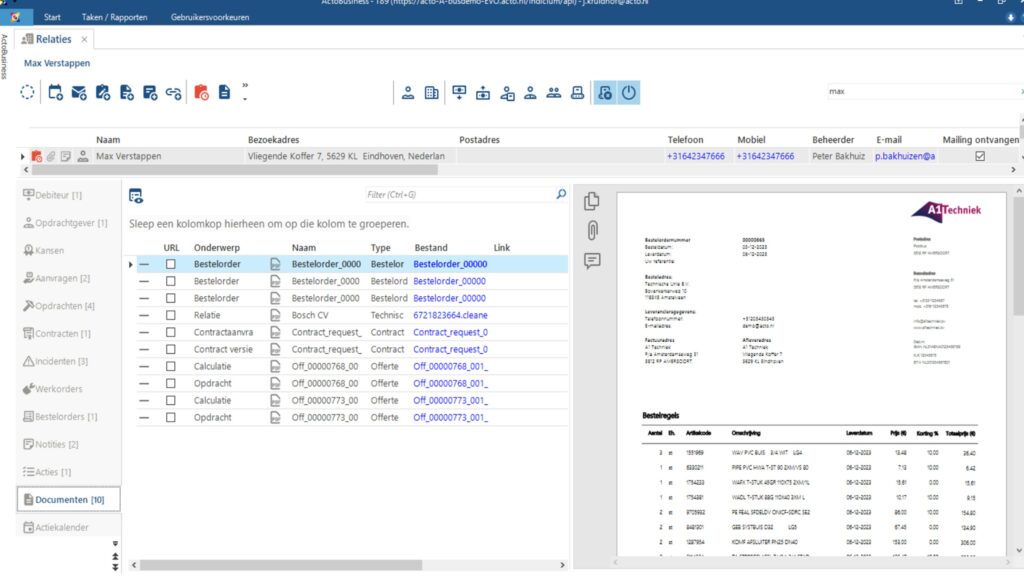1024x576 pixels.
Task: Click the document view icon above grid
Action: tap(136, 196)
